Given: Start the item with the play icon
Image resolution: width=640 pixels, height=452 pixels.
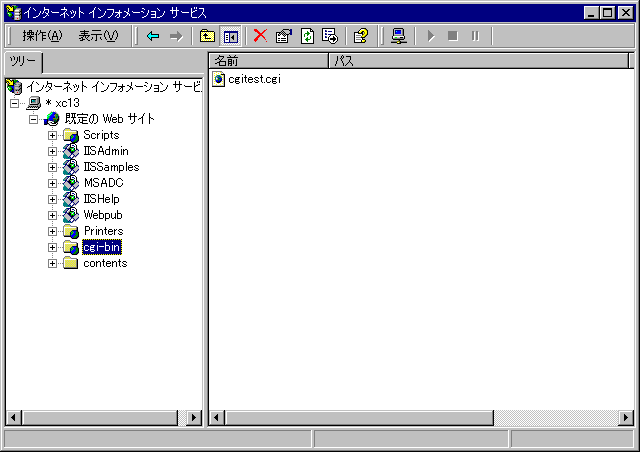Looking at the screenshot, I should [x=431, y=36].
